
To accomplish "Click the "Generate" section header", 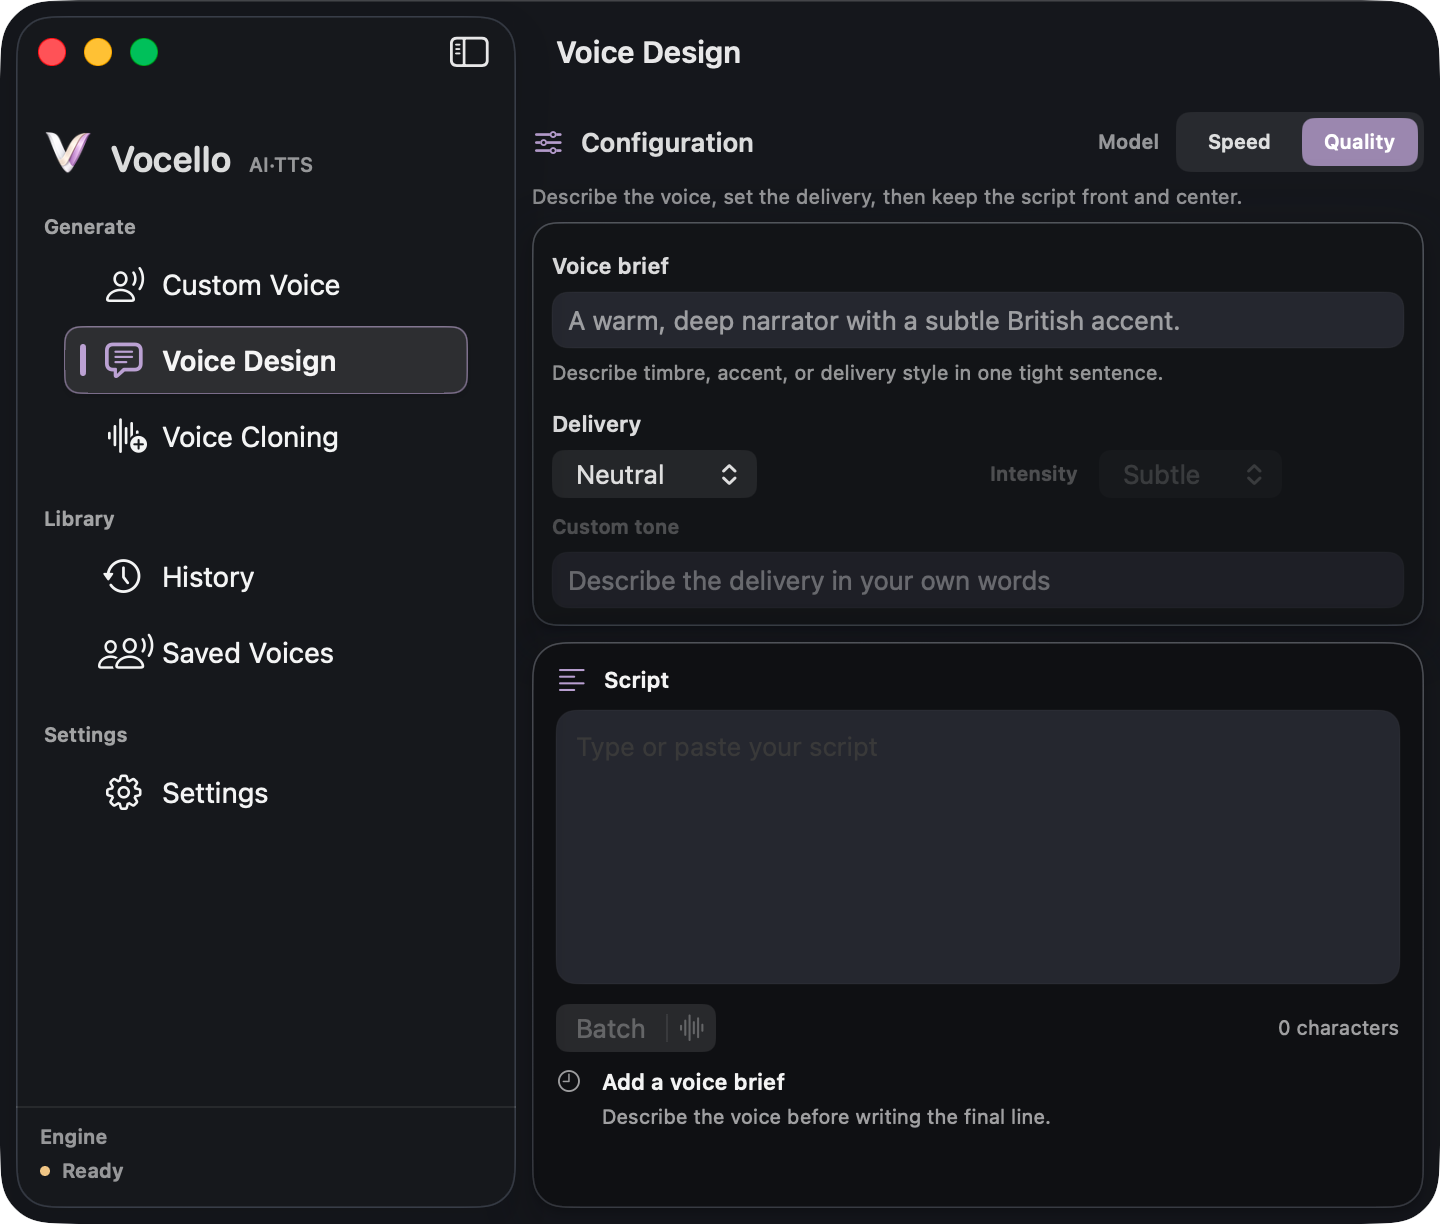I will [90, 227].
